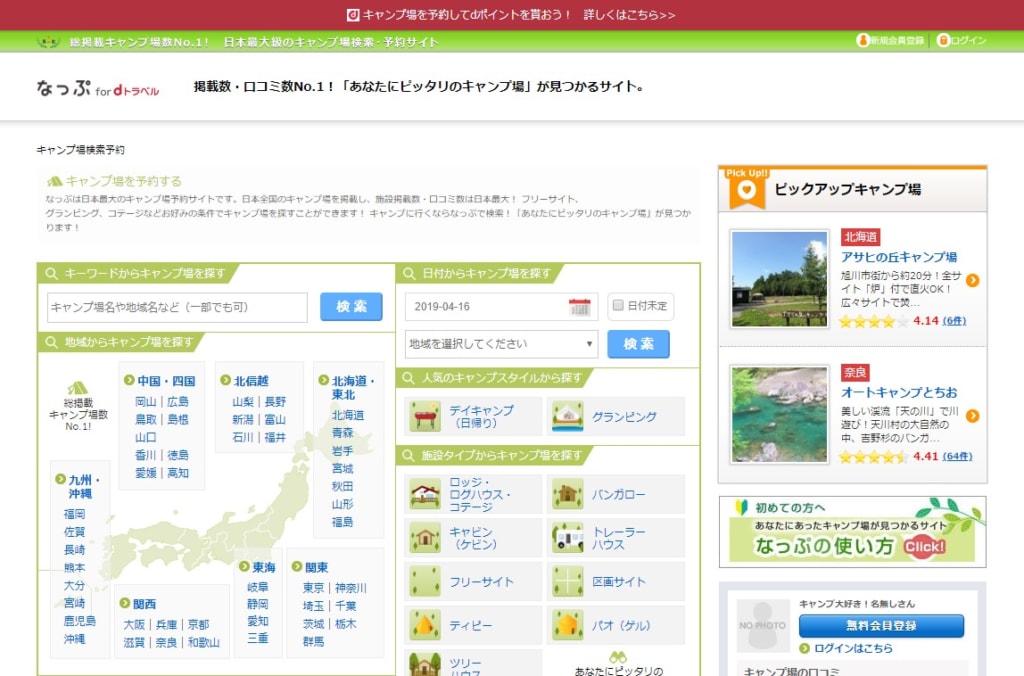Open the 九州・沖縄 region heading
This screenshot has height=676, width=1024.
pos(84,487)
